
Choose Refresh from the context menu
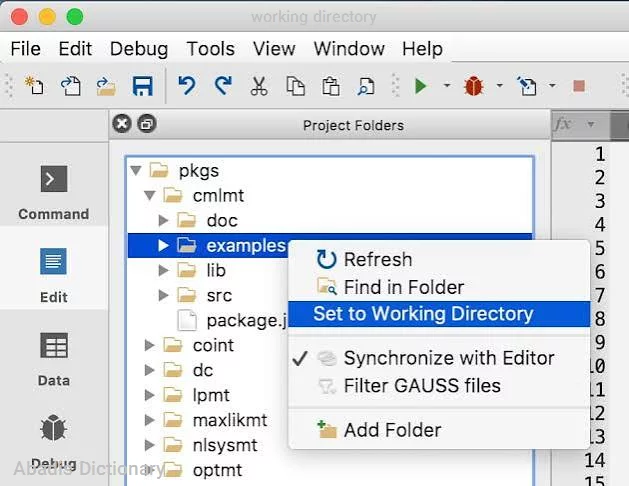(439, 259)
